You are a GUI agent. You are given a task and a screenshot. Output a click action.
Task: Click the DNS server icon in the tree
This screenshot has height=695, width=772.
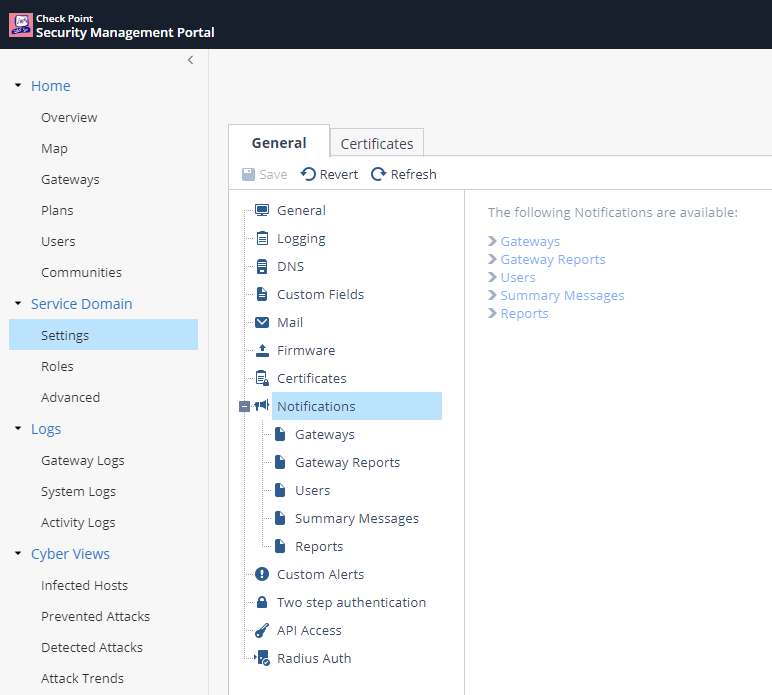point(262,267)
